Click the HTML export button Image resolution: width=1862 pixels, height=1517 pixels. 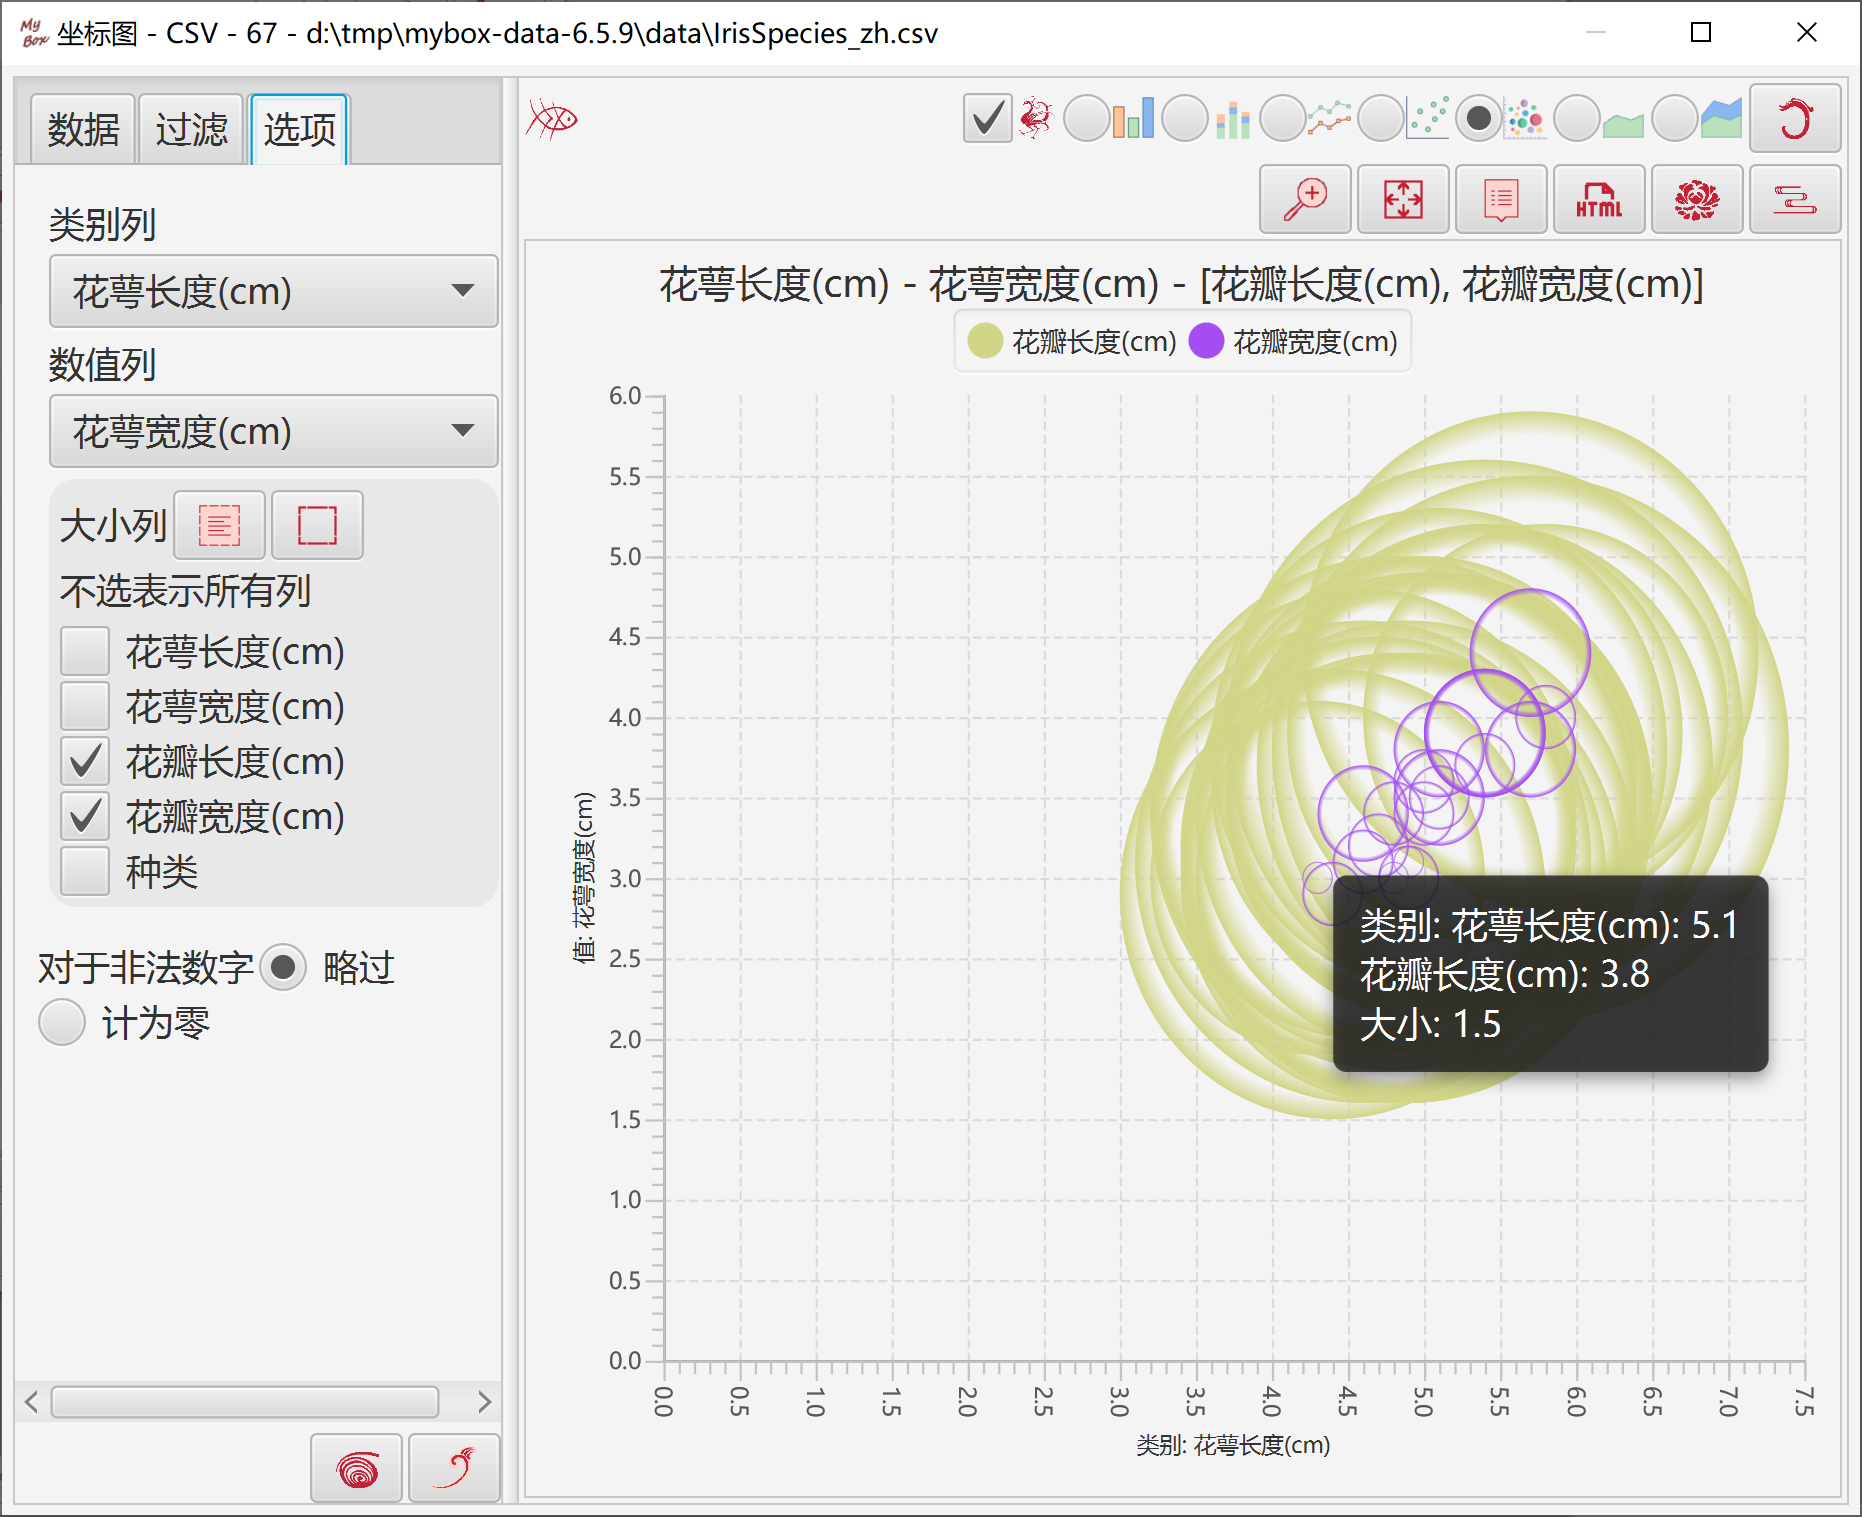click(1599, 199)
